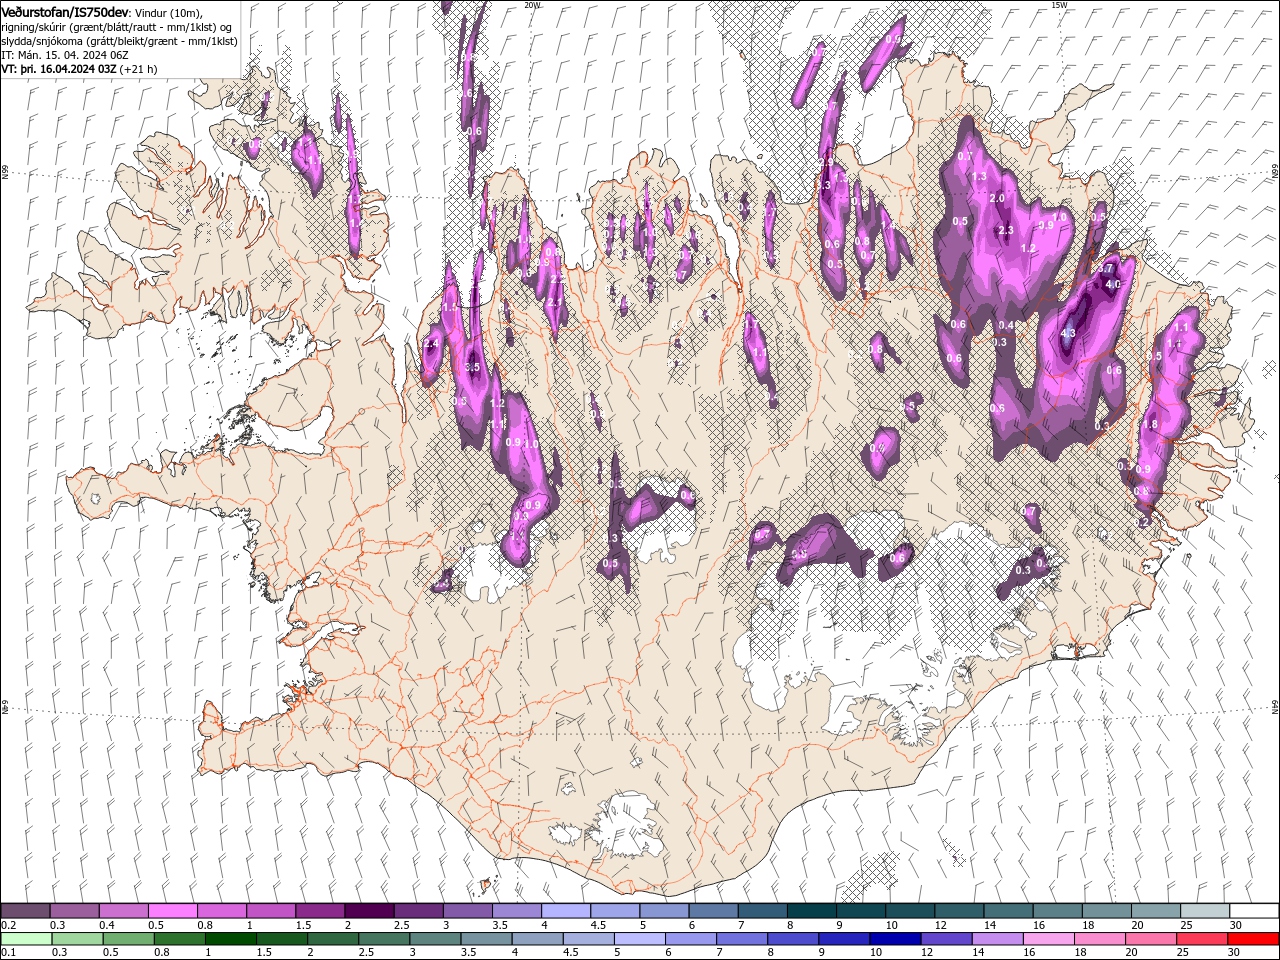1280x960 pixels.
Task: Click the 20W longitude label
Action: 532,5
